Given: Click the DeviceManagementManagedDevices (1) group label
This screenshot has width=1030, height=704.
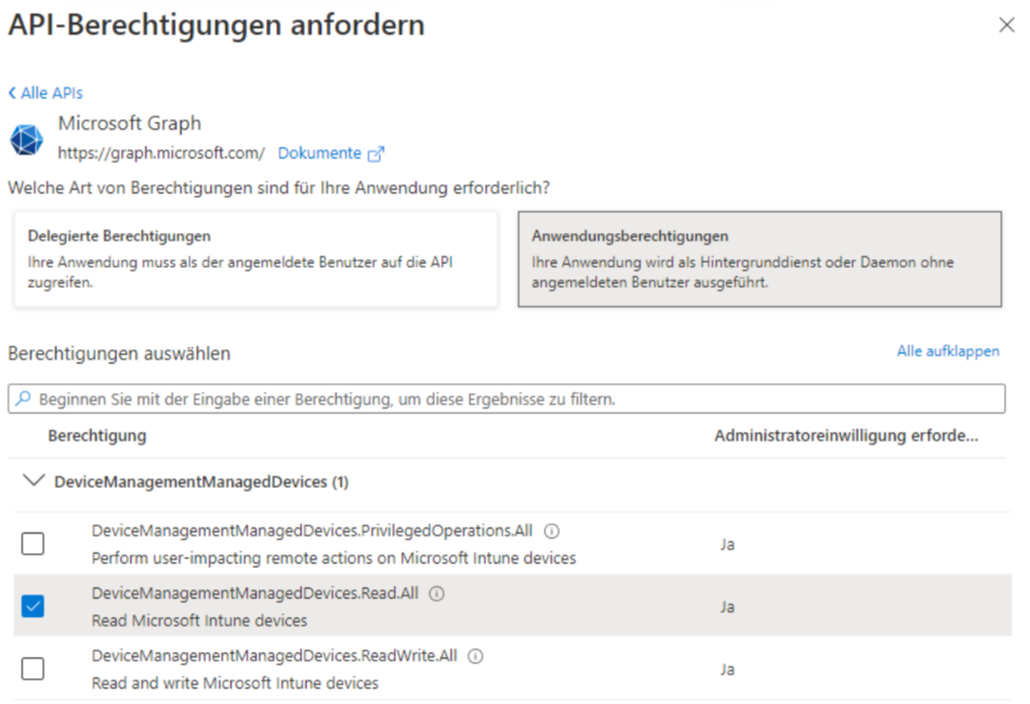Looking at the screenshot, I should (201, 482).
